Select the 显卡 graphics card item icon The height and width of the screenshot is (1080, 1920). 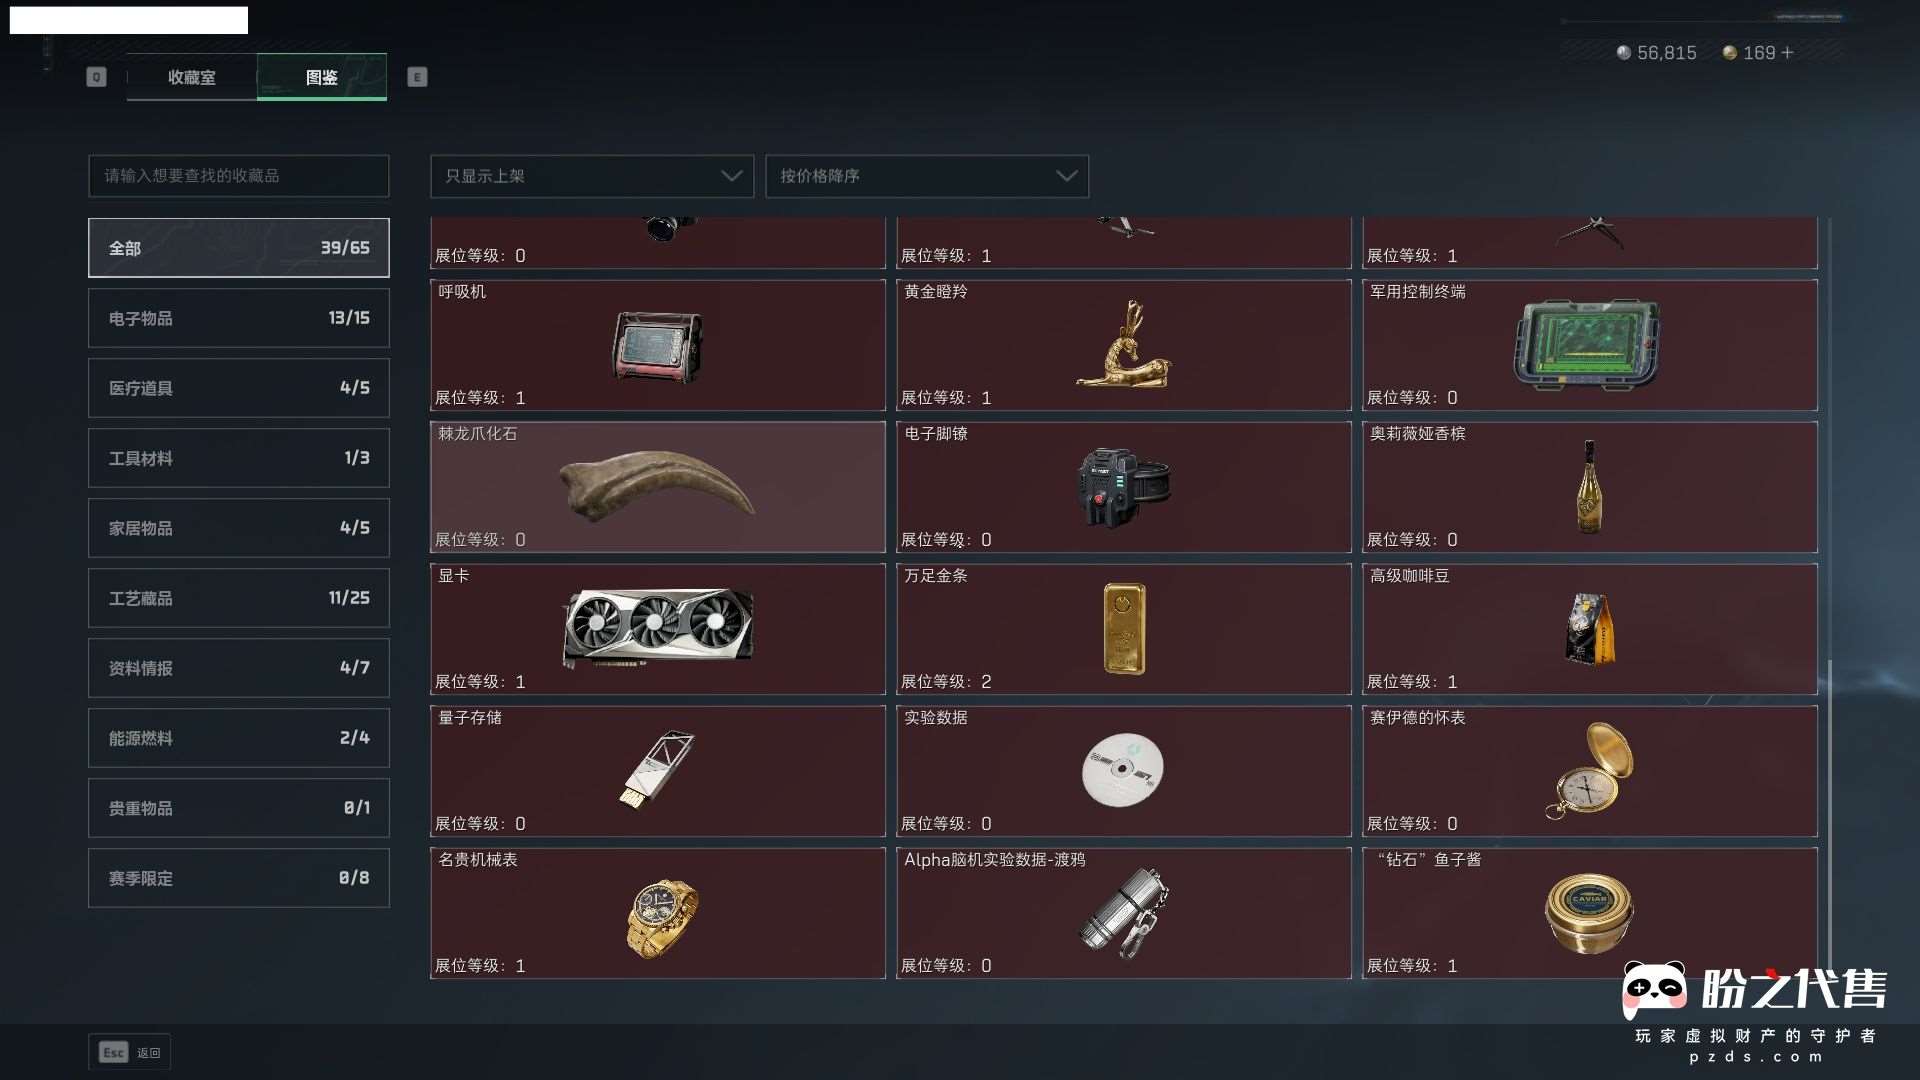[658, 628]
